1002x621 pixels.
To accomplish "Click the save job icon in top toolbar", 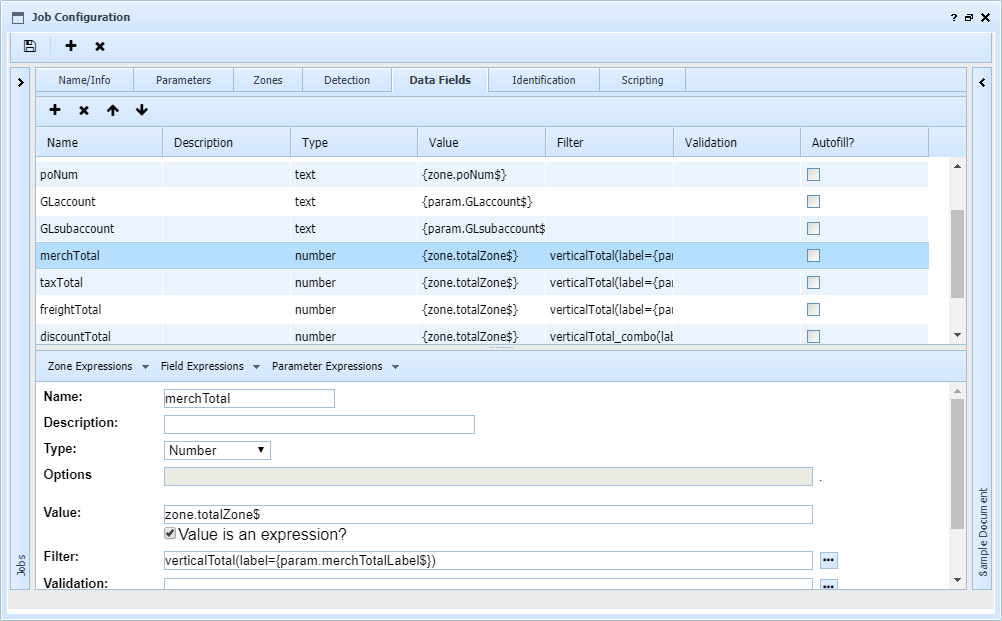I will (x=30, y=46).
